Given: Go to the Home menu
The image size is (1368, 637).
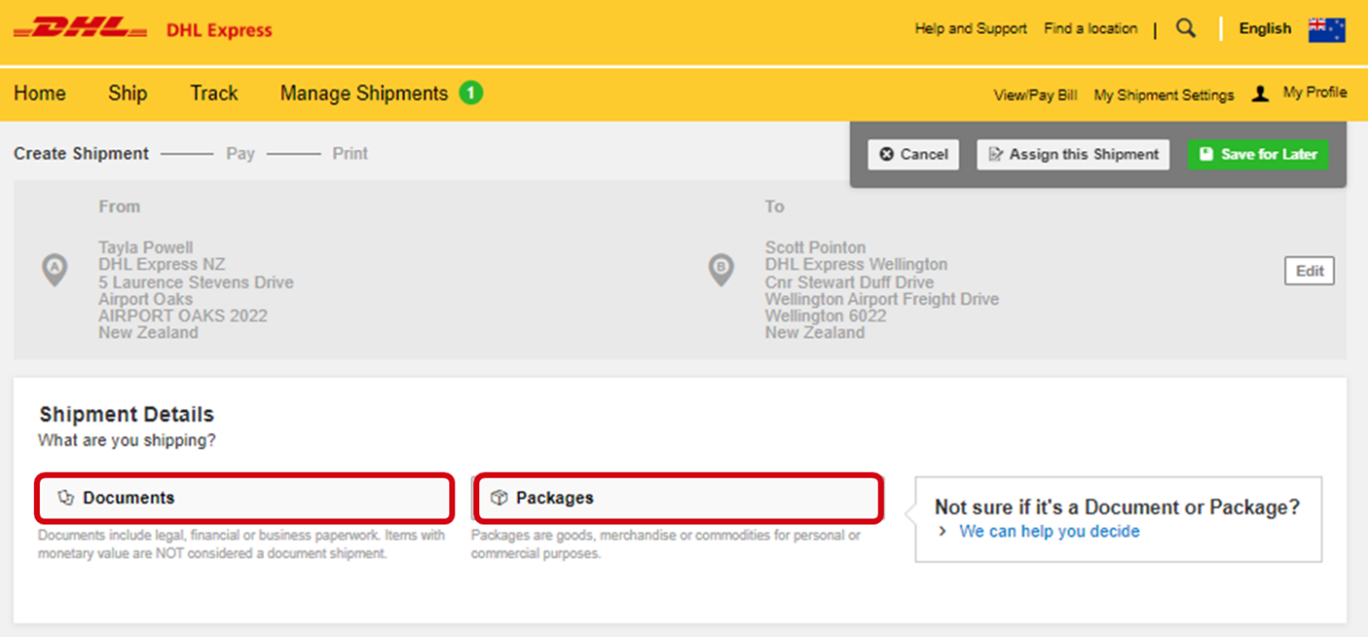Looking at the screenshot, I should [x=40, y=93].
